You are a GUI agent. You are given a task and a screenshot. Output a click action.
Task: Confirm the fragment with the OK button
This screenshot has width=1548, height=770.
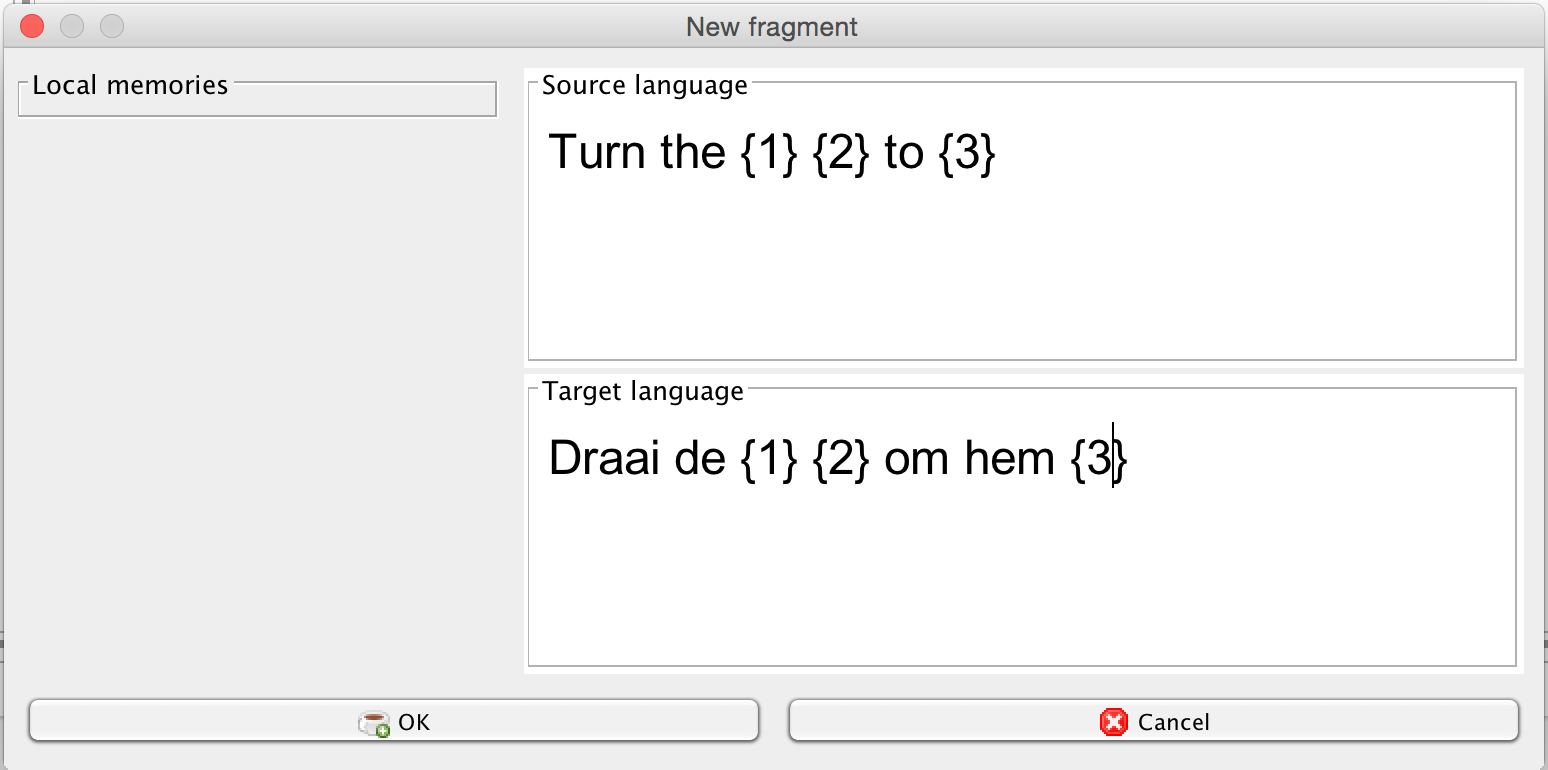coord(394,721)
